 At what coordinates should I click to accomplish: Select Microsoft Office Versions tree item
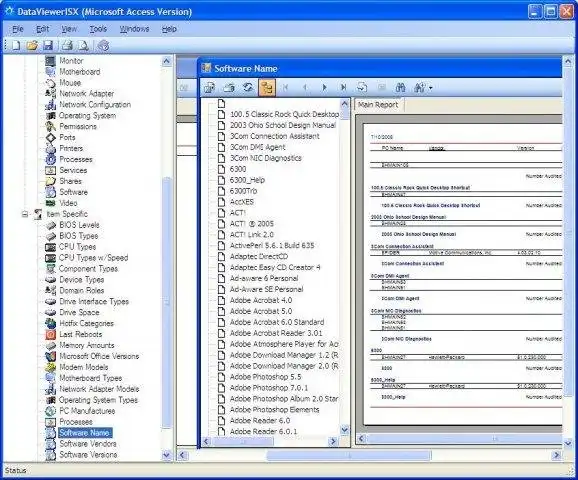click(99, 356)
